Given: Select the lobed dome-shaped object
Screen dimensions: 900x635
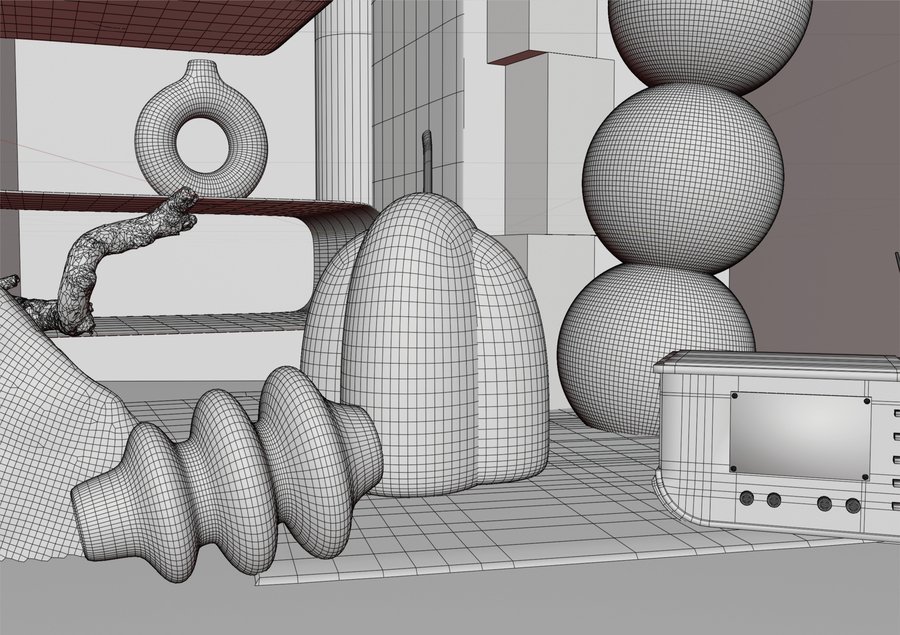Looking at the screenshot, I should (424, 344).
